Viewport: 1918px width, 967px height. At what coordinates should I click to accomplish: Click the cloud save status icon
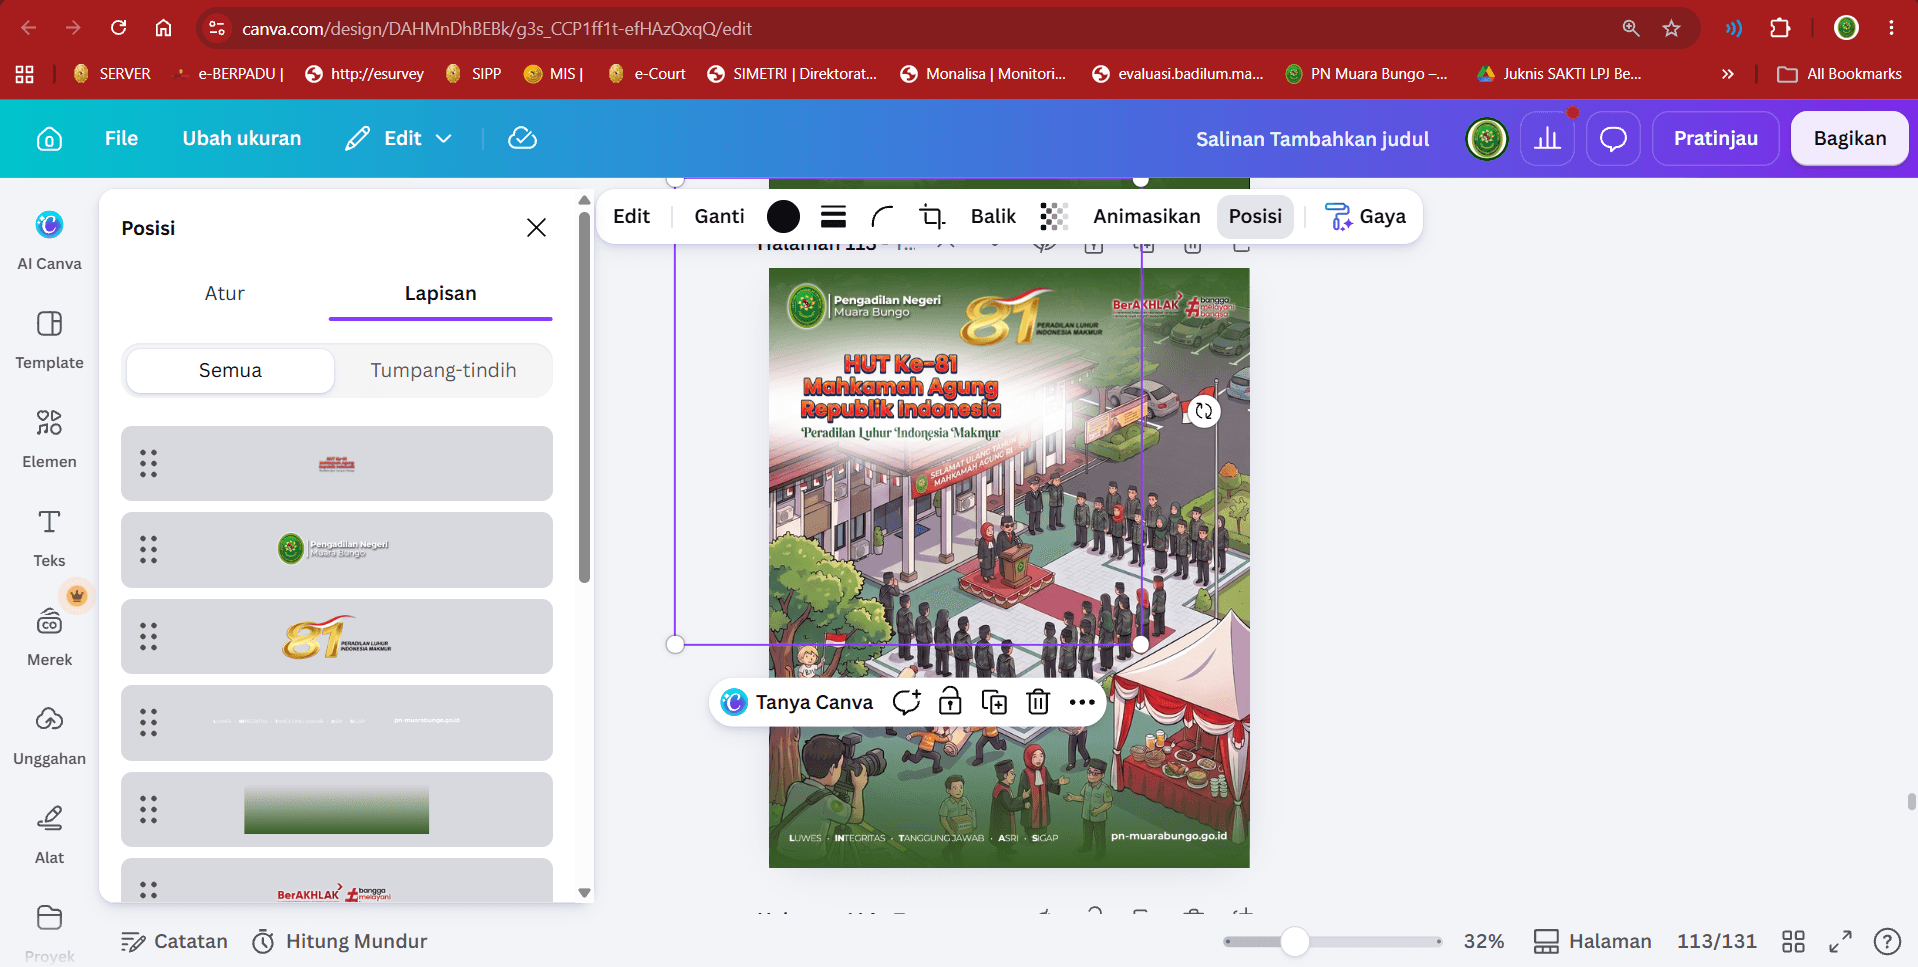tap(523, 138)
